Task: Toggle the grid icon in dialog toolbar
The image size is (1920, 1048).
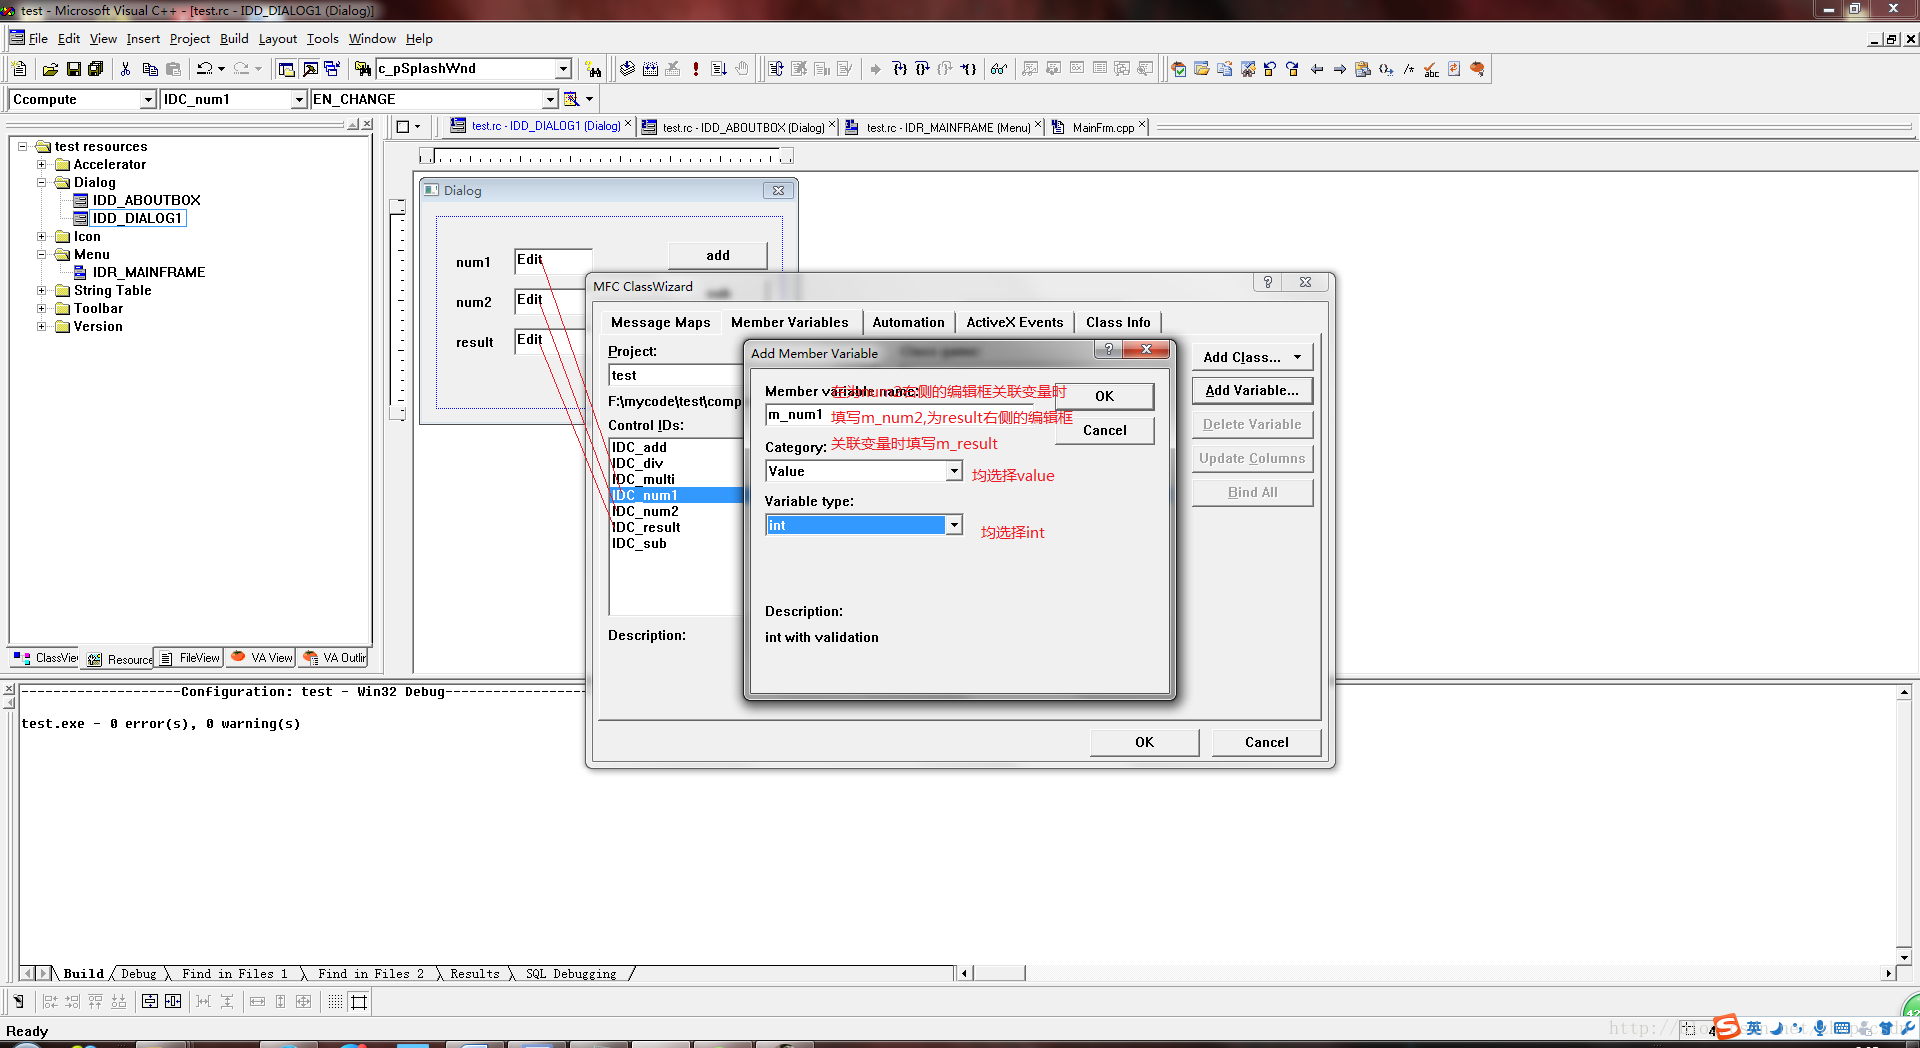Action: [335, 1001]
